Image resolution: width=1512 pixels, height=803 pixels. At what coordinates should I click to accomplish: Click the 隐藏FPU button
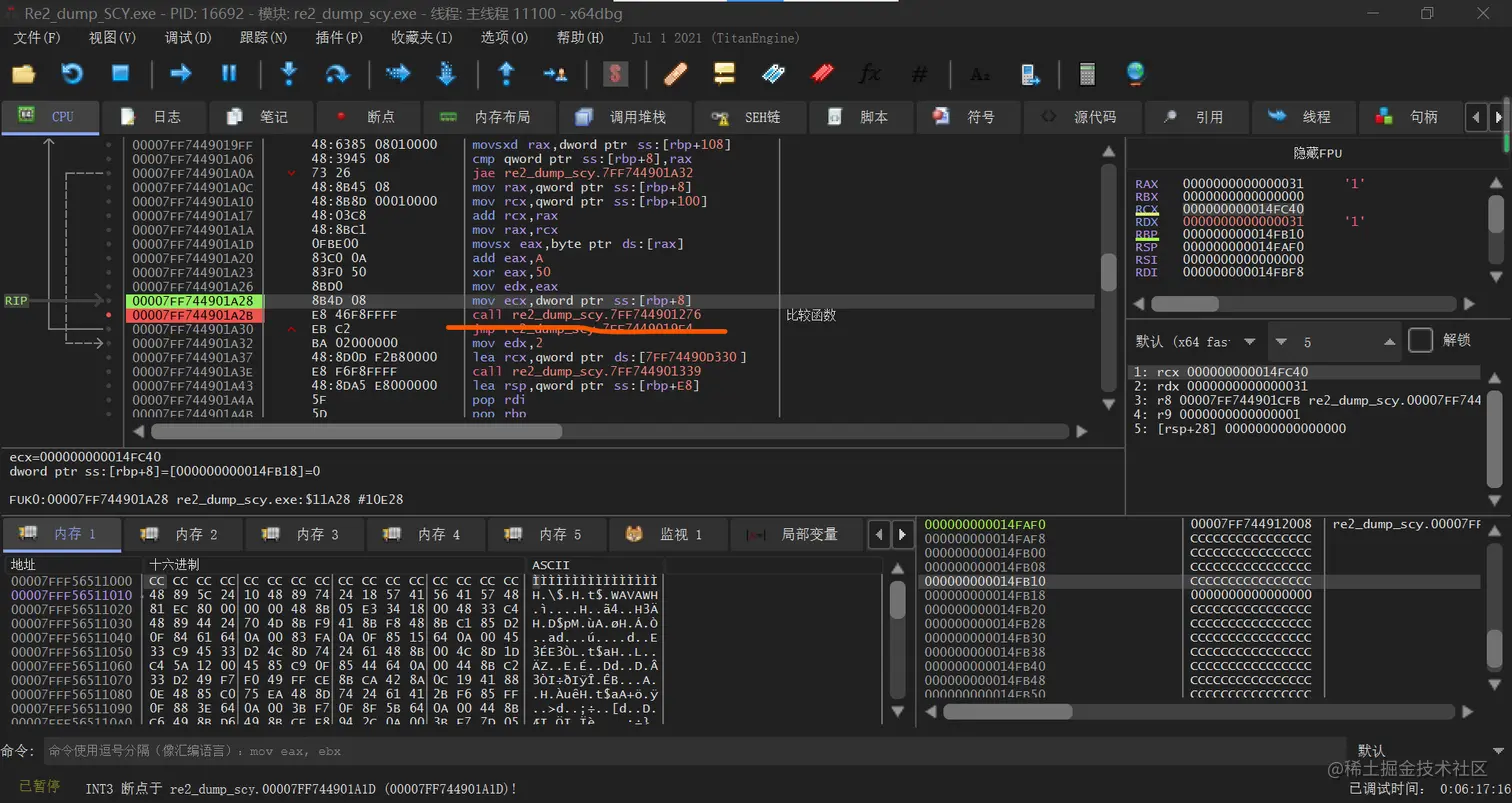1317,153
